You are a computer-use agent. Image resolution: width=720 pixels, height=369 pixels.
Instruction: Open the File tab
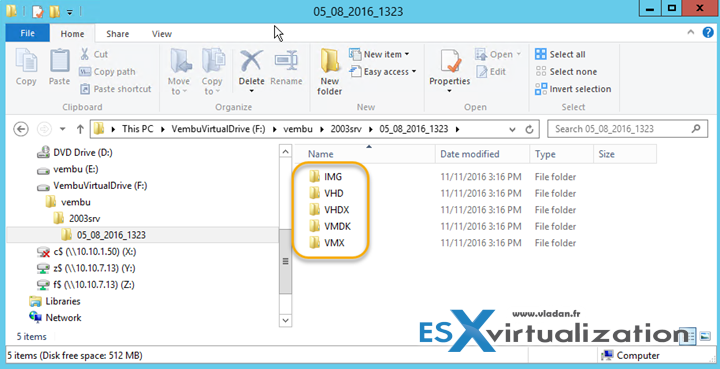tap(28, 34)
